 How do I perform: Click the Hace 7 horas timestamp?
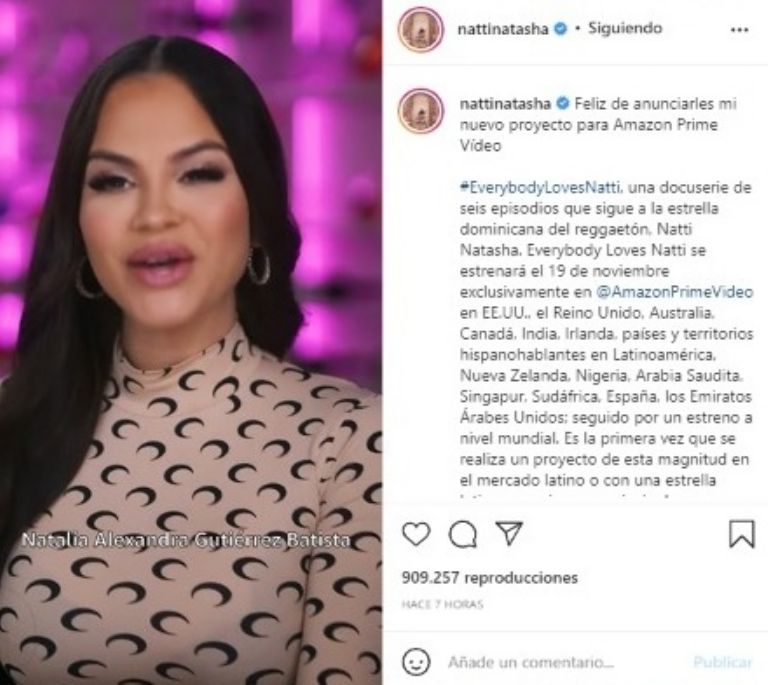pyautogui.click(x=442, y=605)
